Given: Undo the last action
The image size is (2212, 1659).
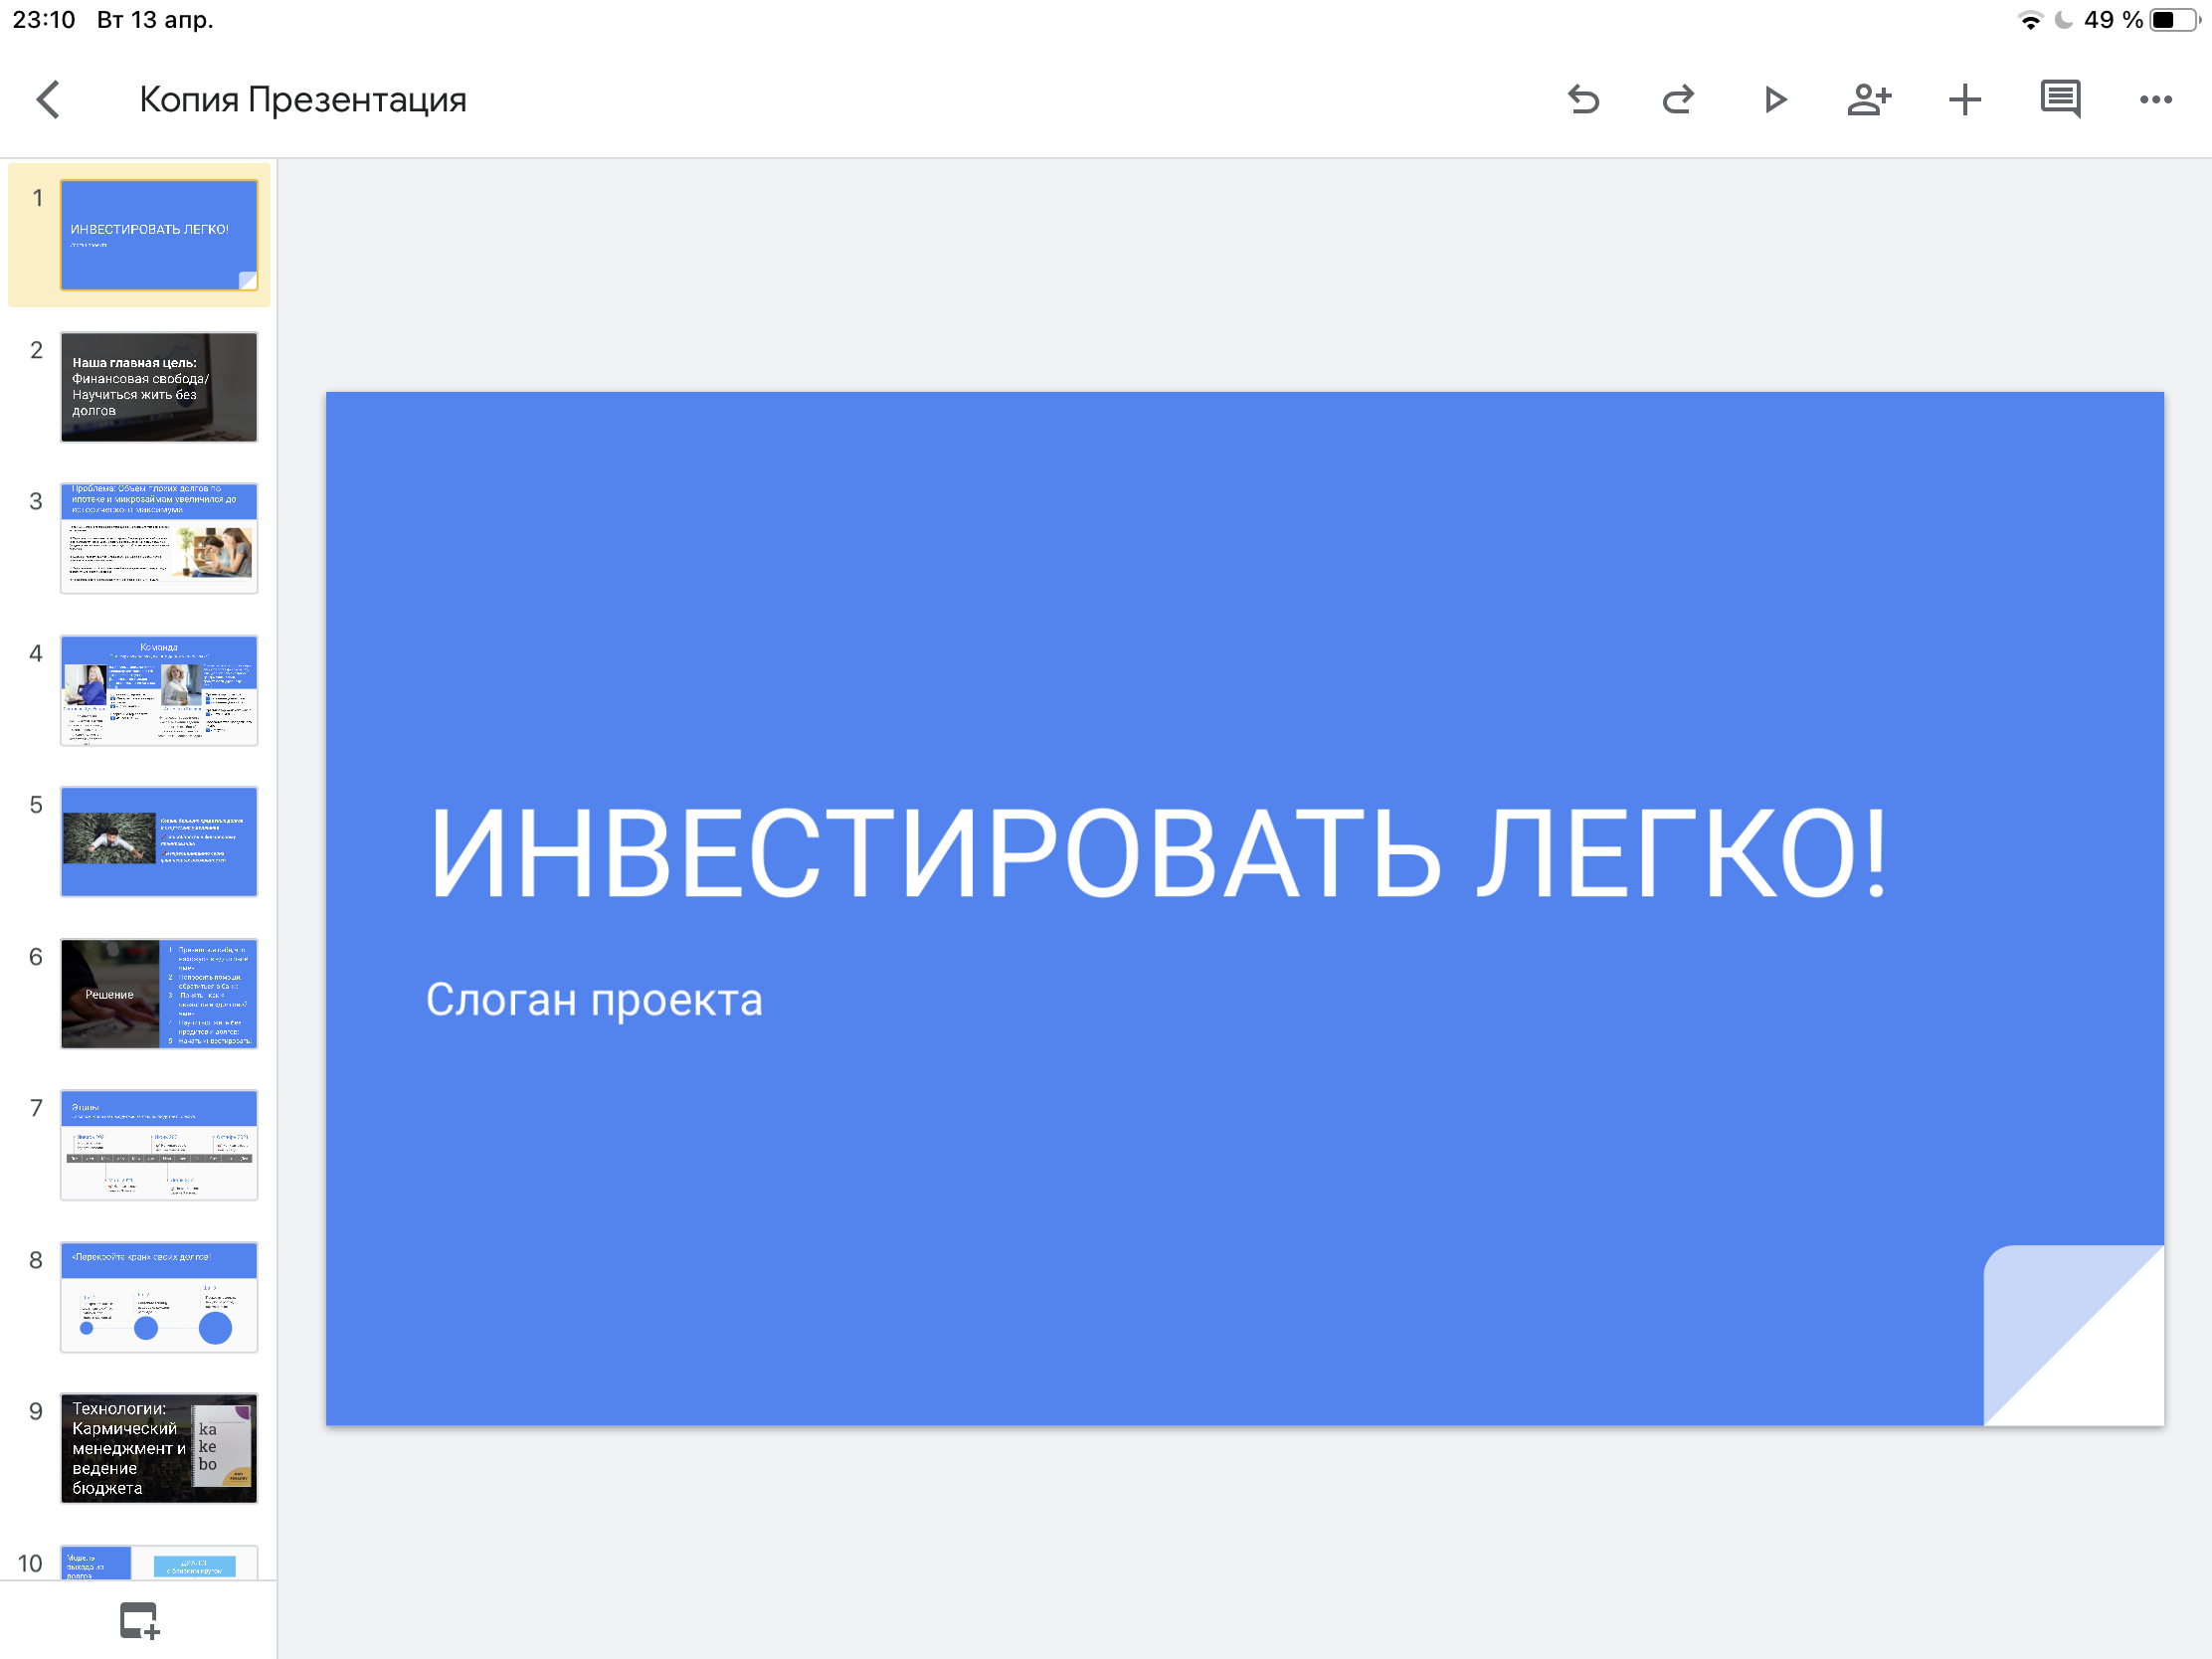Looking at the screenshot, I should click(x=1584, y=100).
